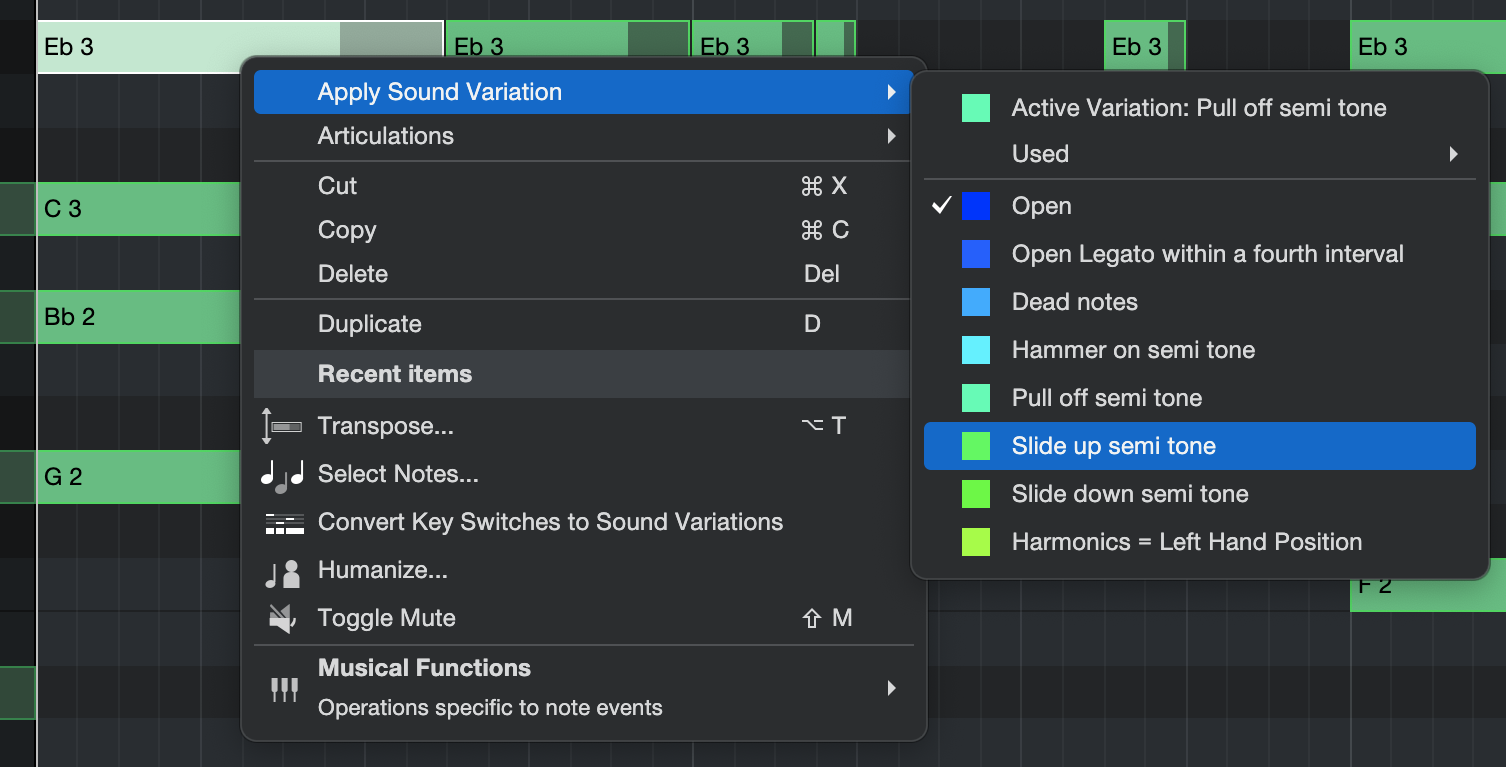This screenshot has width=1506, height=767.
Task: Click the Humanize icon
Action: [283, 572]
